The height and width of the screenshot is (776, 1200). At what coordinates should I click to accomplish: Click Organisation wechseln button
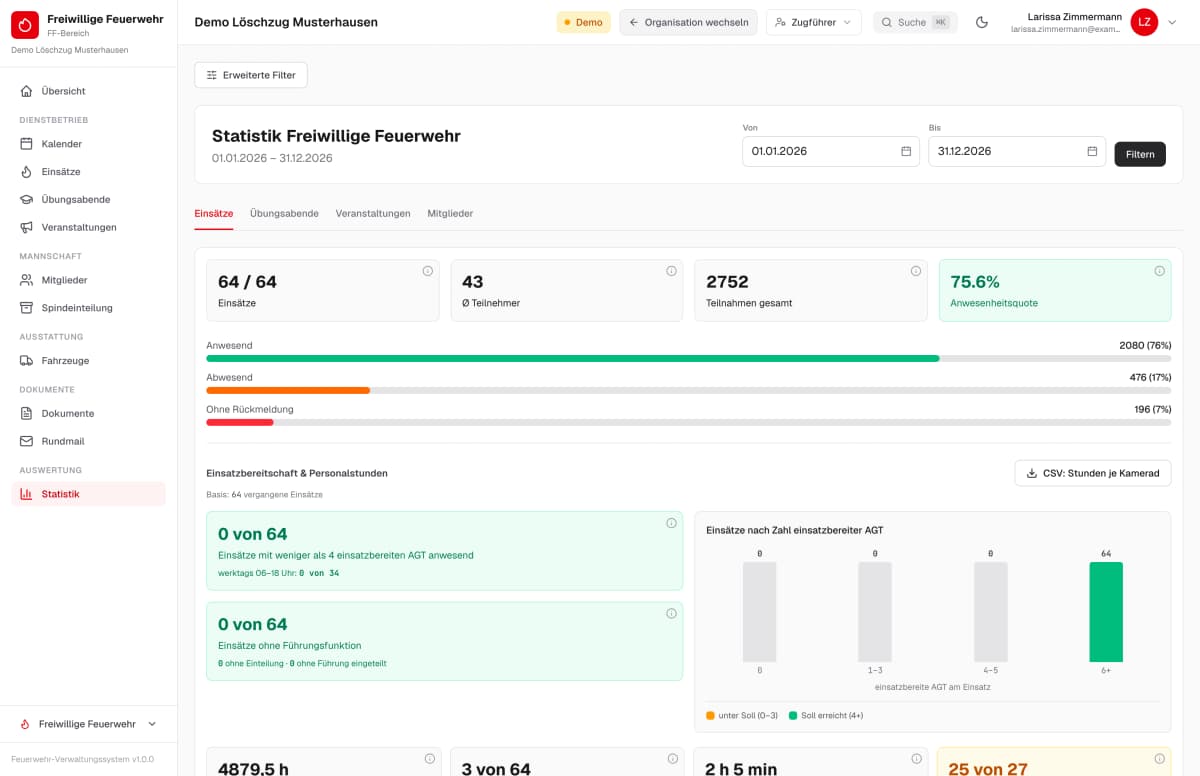click(688, 22)
